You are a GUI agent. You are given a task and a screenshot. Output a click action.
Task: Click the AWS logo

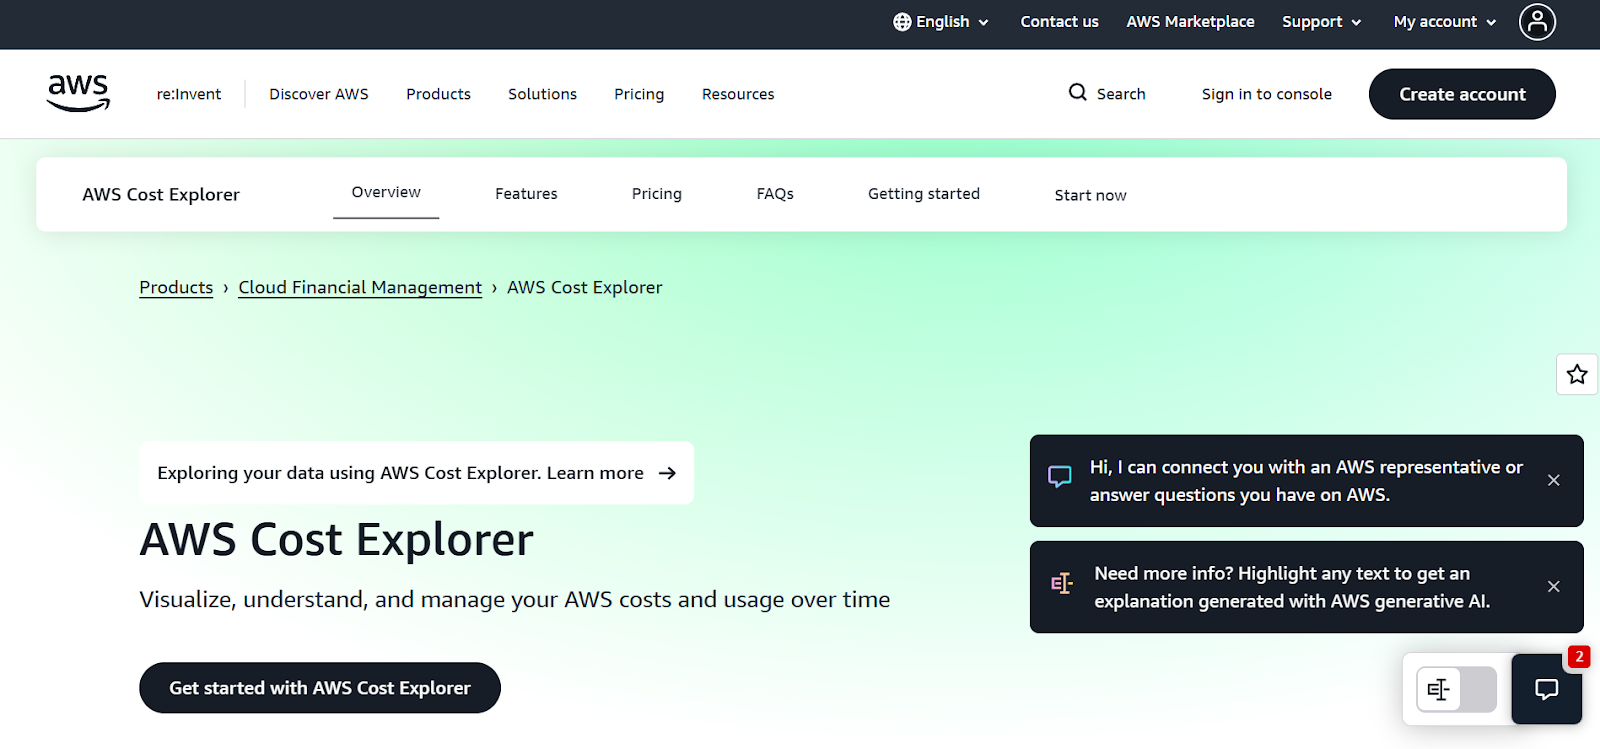(x=78, y=93)
